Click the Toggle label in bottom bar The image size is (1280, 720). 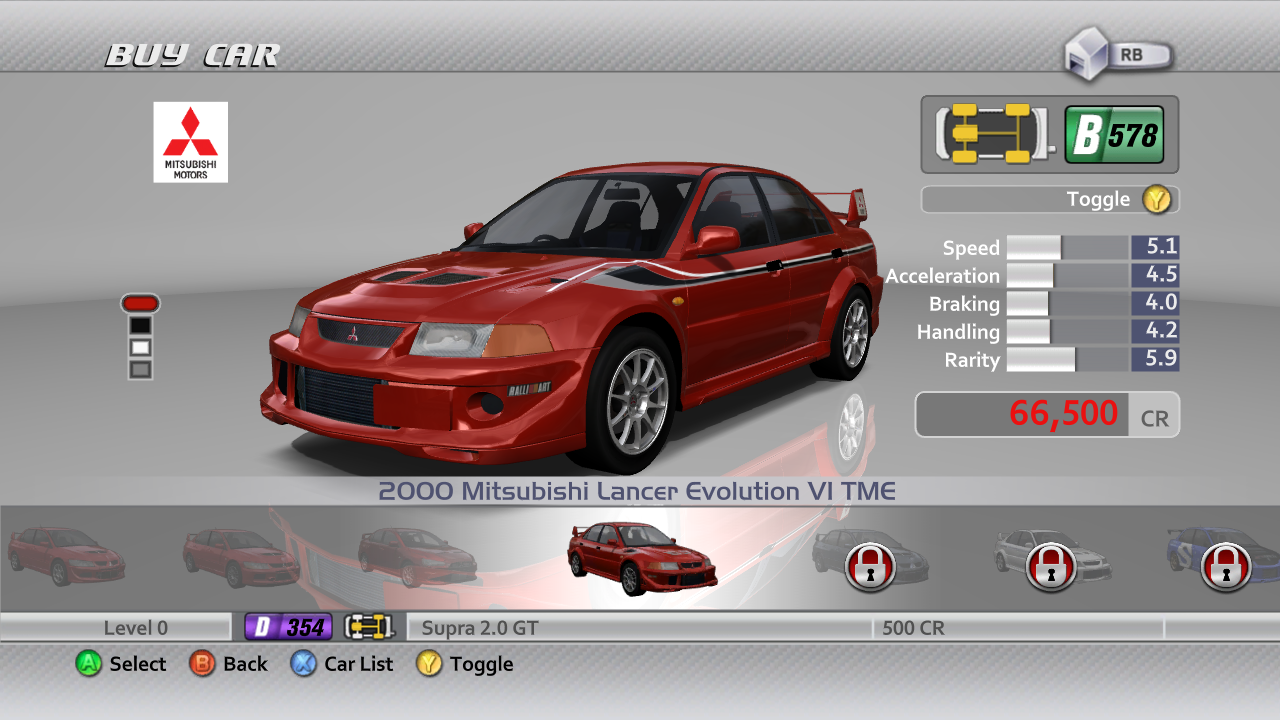pyautogui.click(x=482, y=664)
